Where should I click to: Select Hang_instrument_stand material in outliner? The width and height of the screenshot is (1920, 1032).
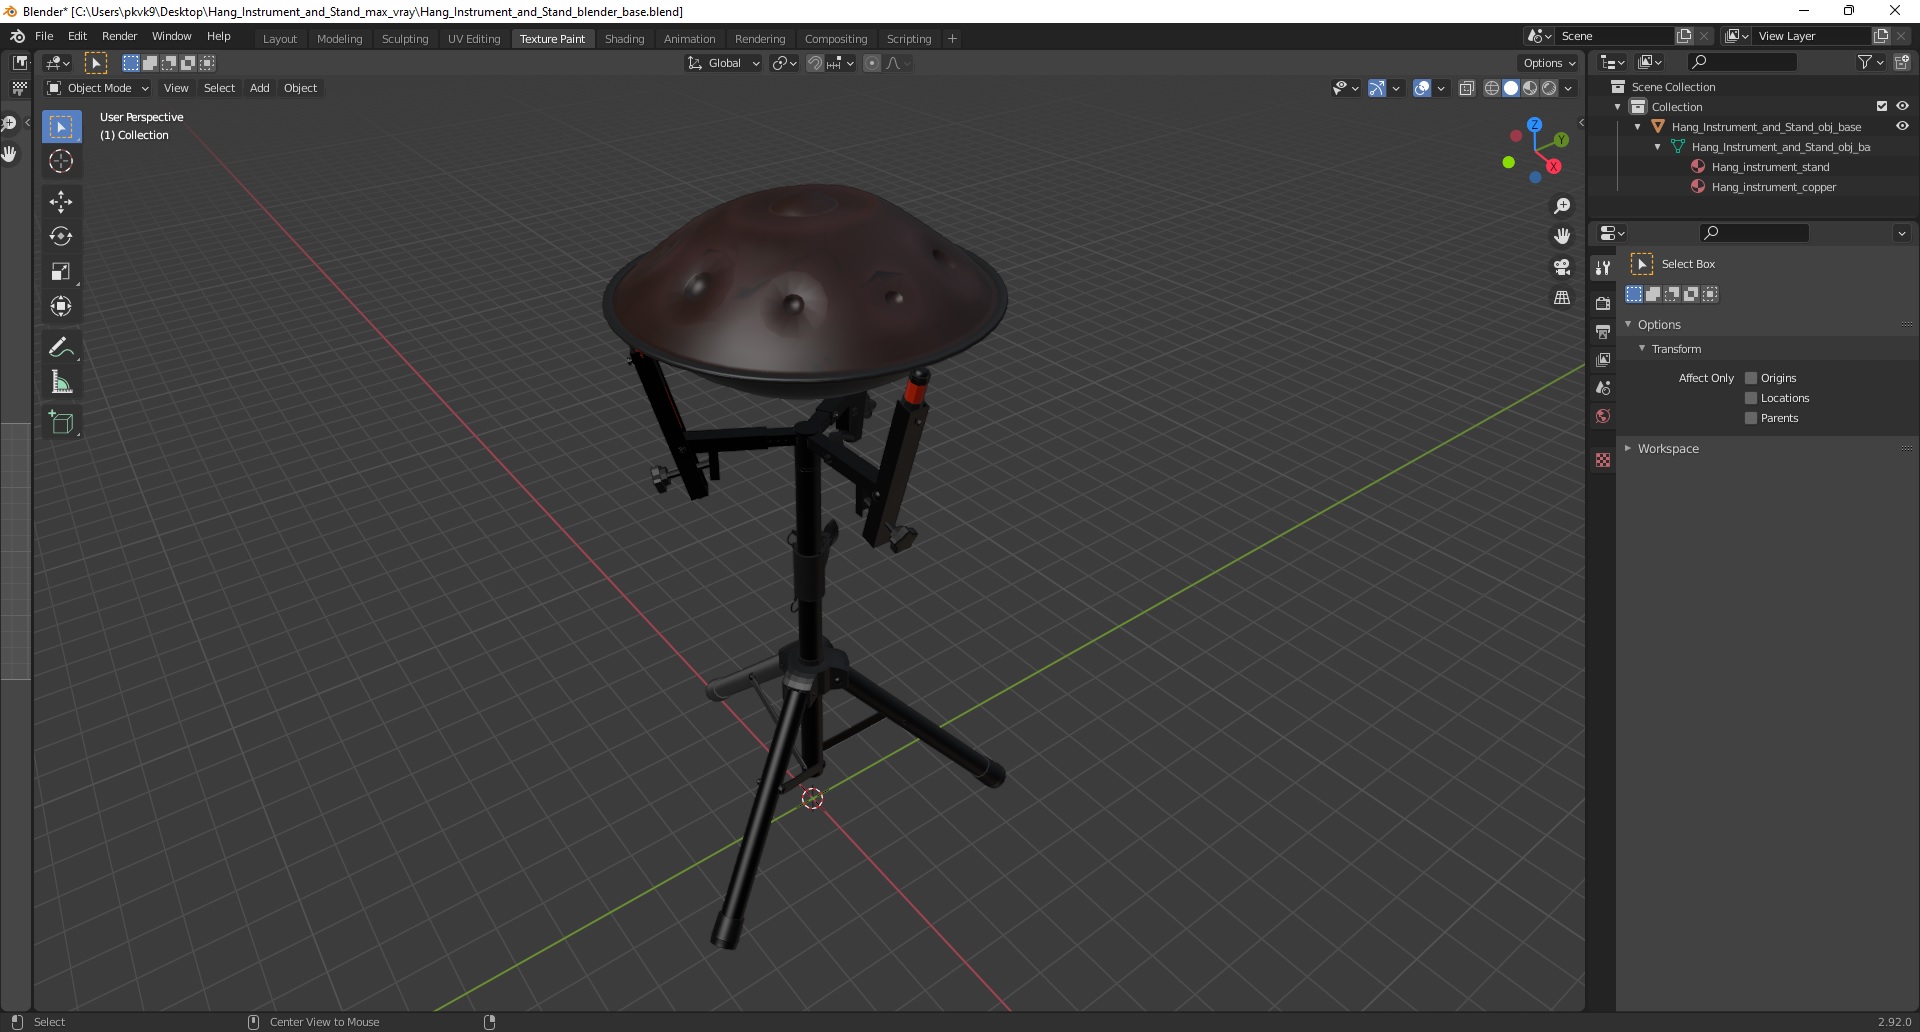tap(1770, 167)
